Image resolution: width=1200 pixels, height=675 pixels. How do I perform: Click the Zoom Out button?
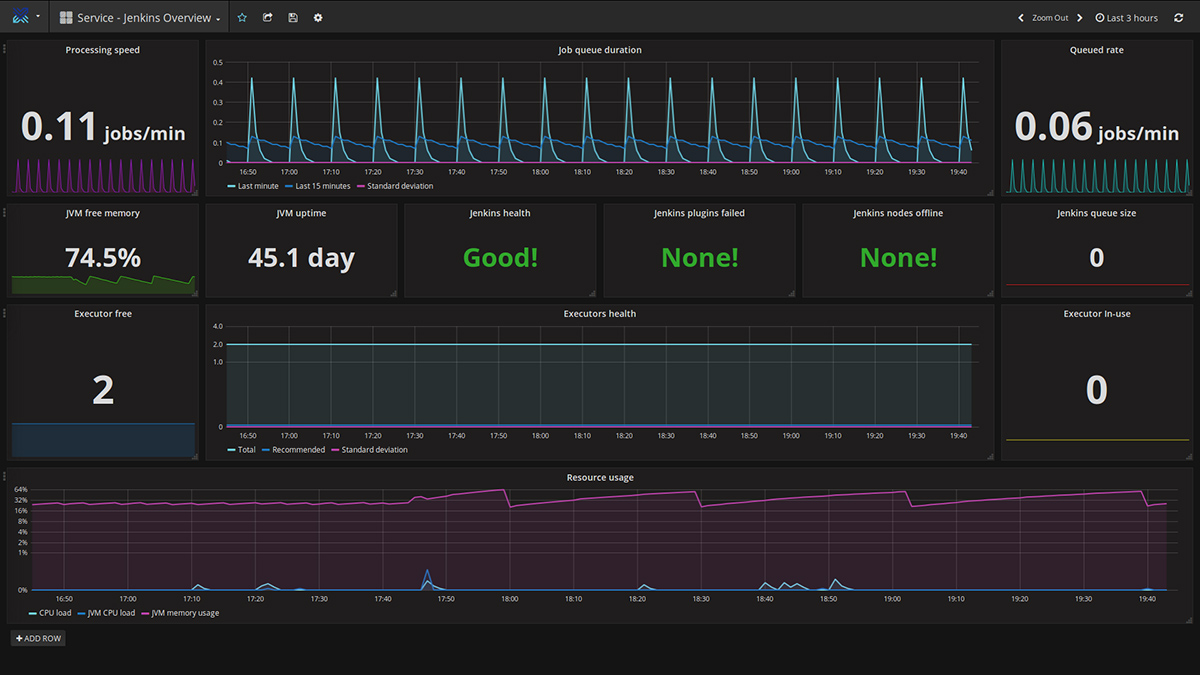click(x=1050, y=18)
